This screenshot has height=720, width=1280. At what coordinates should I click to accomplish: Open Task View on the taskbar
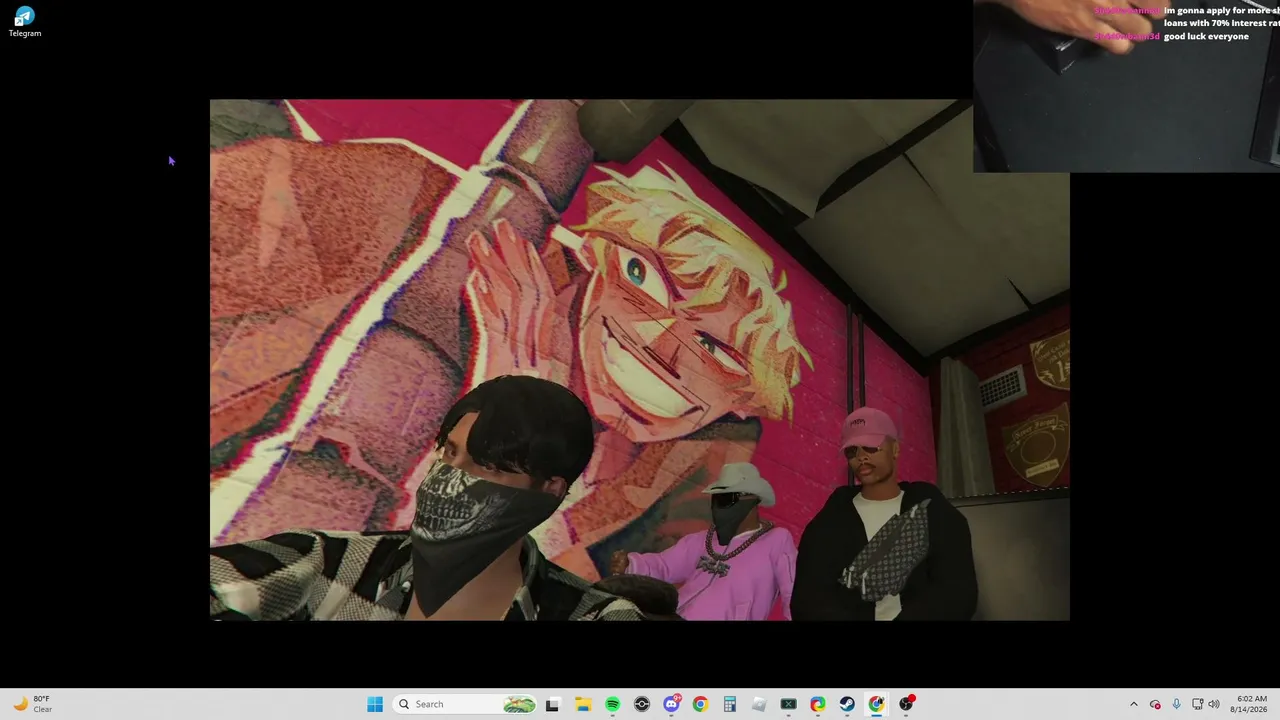point(552,704)
